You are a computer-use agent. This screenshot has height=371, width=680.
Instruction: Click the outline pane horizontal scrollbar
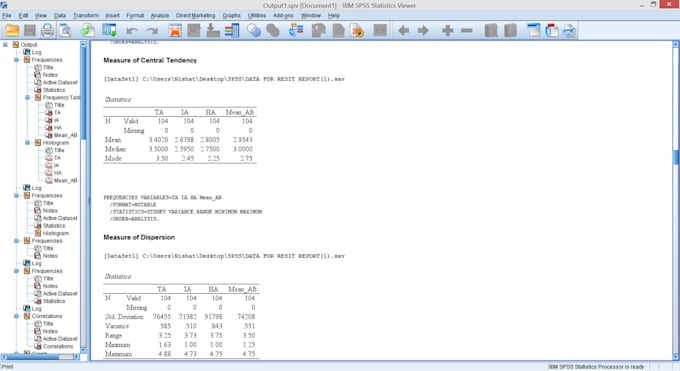pos(40,357)
